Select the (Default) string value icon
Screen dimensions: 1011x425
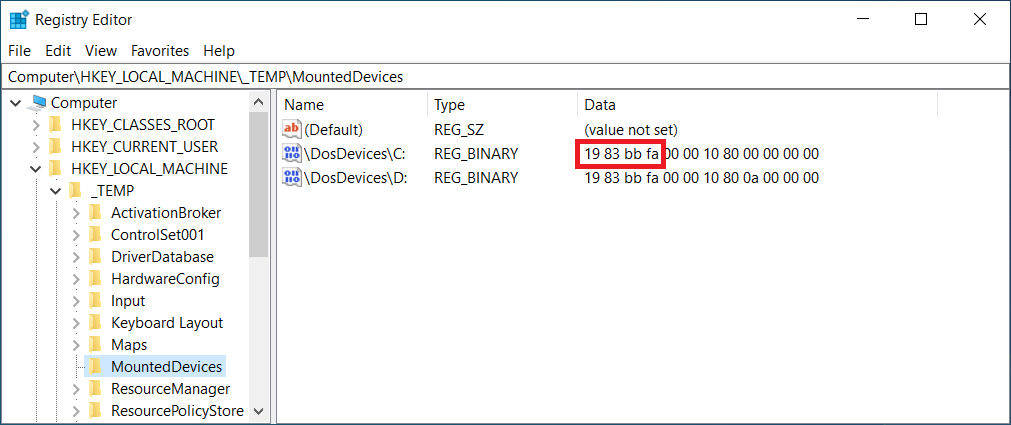point(292,130)
